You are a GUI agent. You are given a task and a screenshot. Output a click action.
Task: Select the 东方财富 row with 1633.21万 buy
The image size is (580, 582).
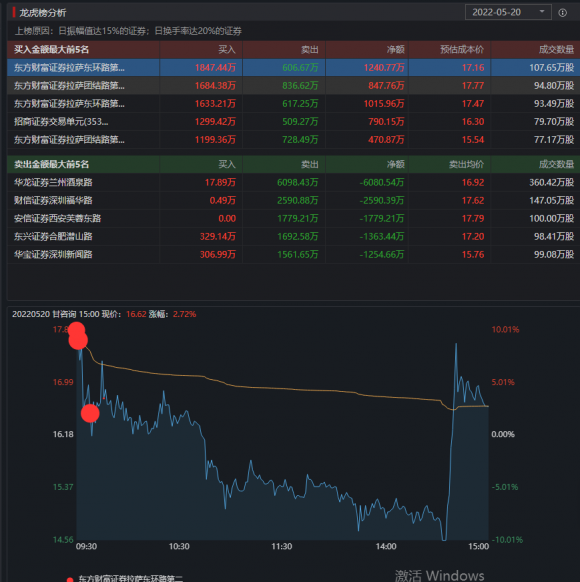click(293, 104)
